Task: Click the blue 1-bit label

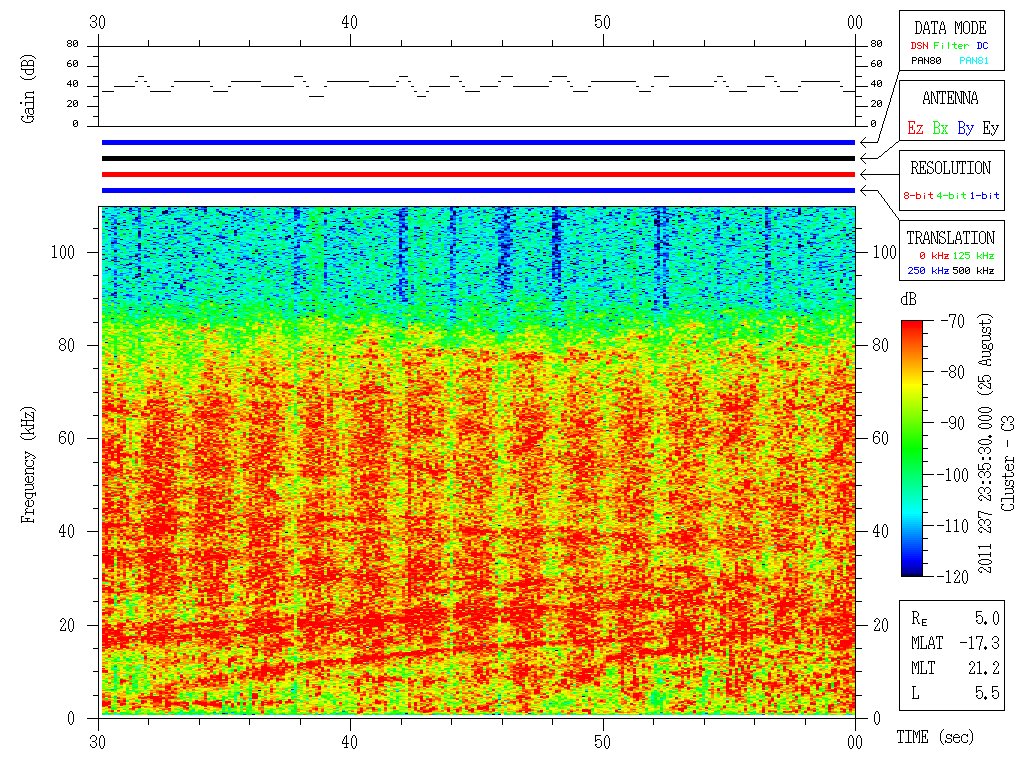Action: click(x=984, y=195)
